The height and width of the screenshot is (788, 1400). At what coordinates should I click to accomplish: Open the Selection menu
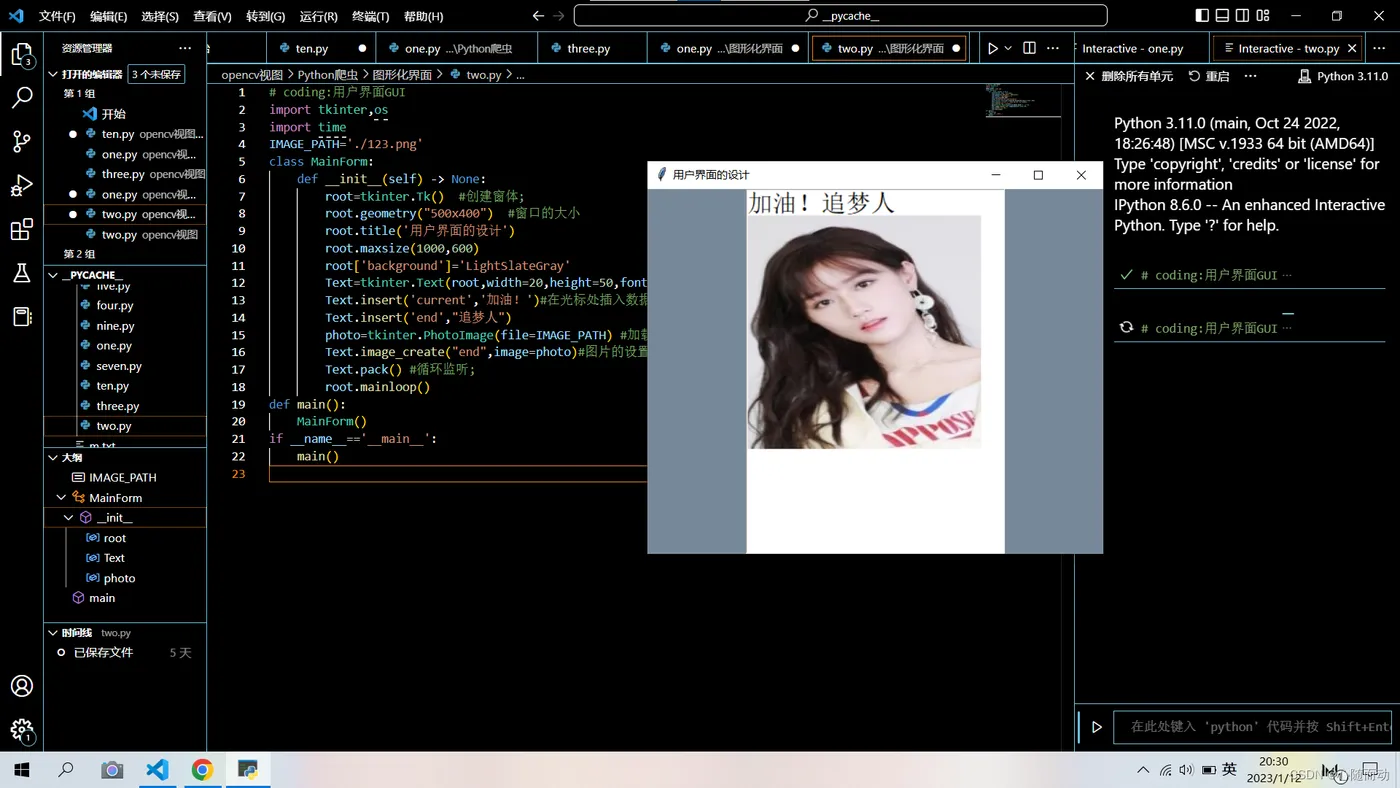[160, 16]
